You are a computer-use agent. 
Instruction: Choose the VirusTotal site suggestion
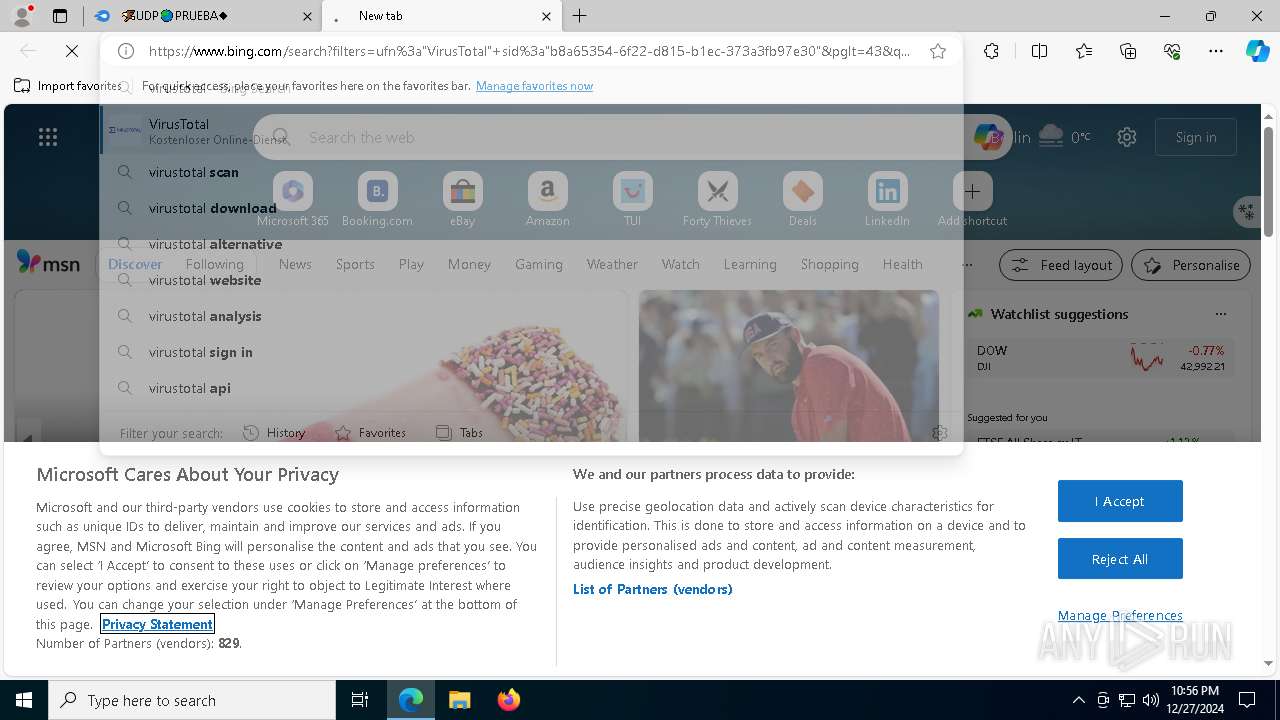pos(530,131)
